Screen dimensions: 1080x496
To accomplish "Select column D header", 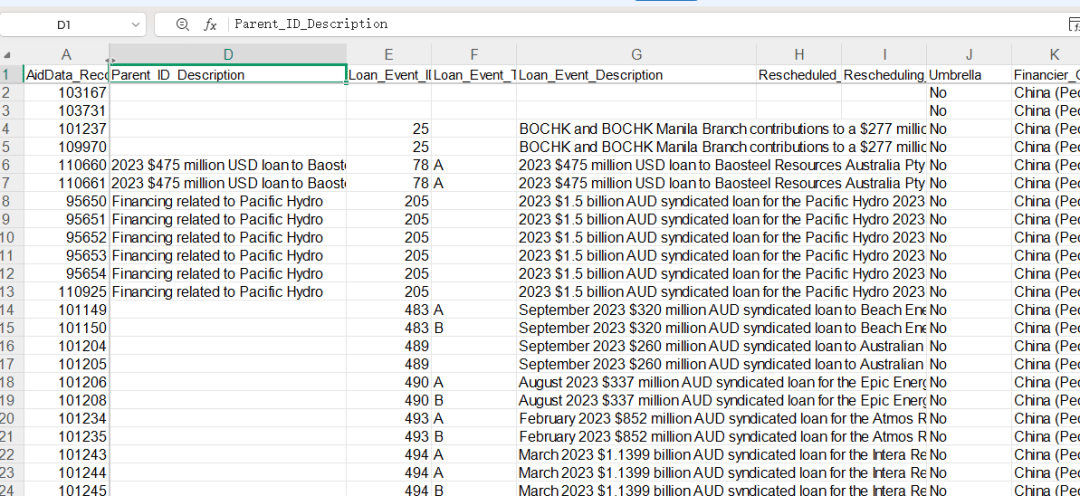I will click(228, 55).
